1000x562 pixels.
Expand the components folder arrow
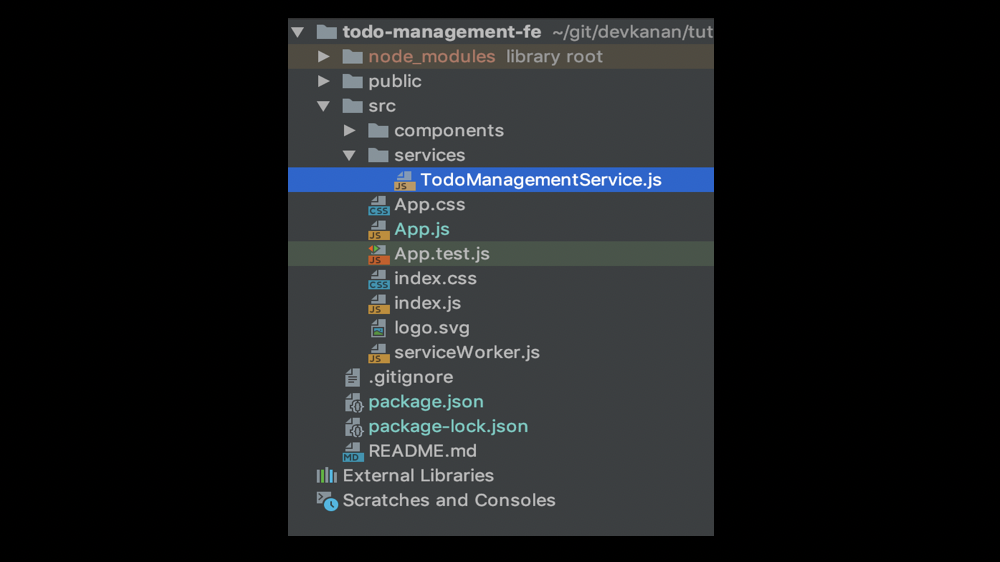click(349, 131)
